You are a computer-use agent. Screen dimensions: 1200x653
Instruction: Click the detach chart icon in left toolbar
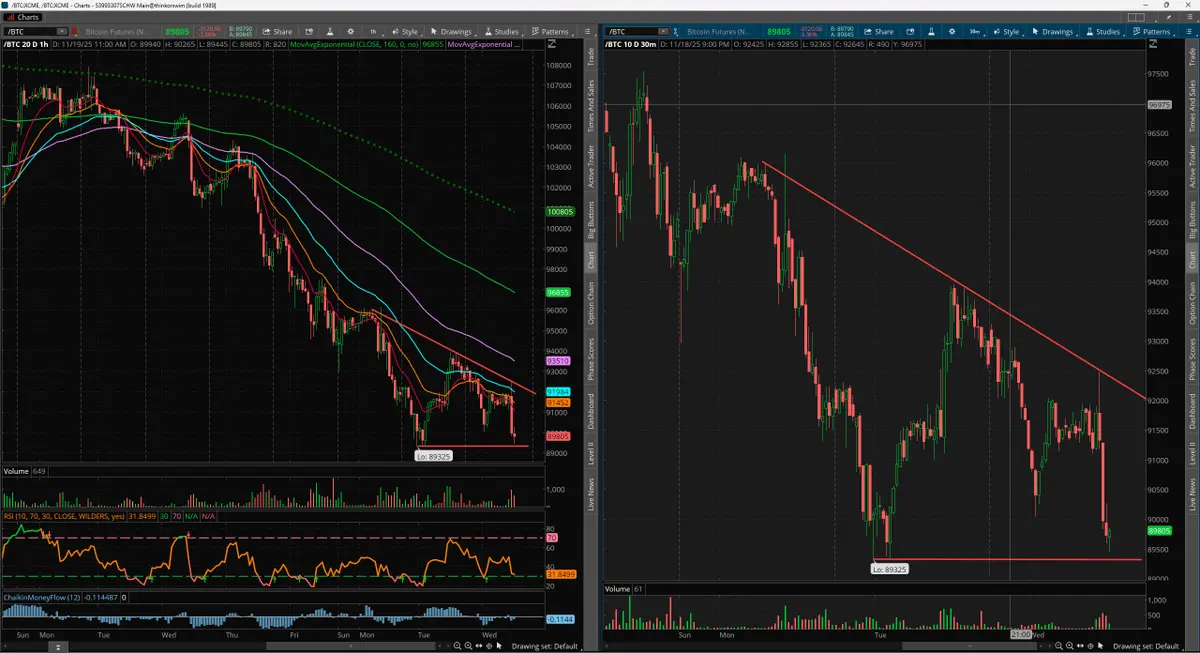point(309,32)
